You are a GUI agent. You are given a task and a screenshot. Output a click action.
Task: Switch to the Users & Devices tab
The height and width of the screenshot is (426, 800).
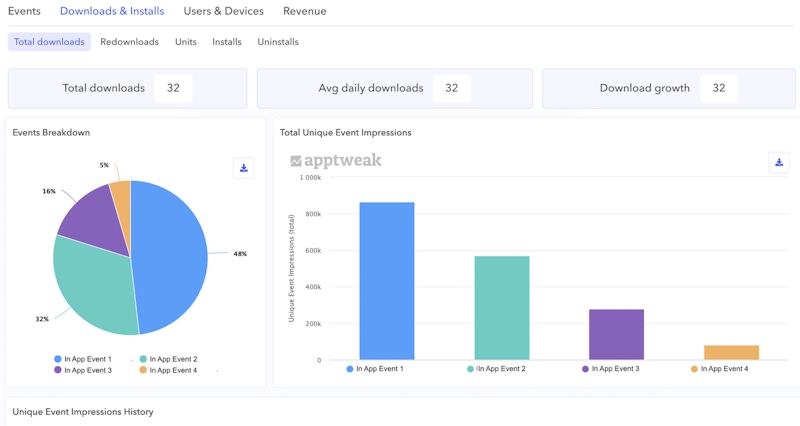[223, 11]
